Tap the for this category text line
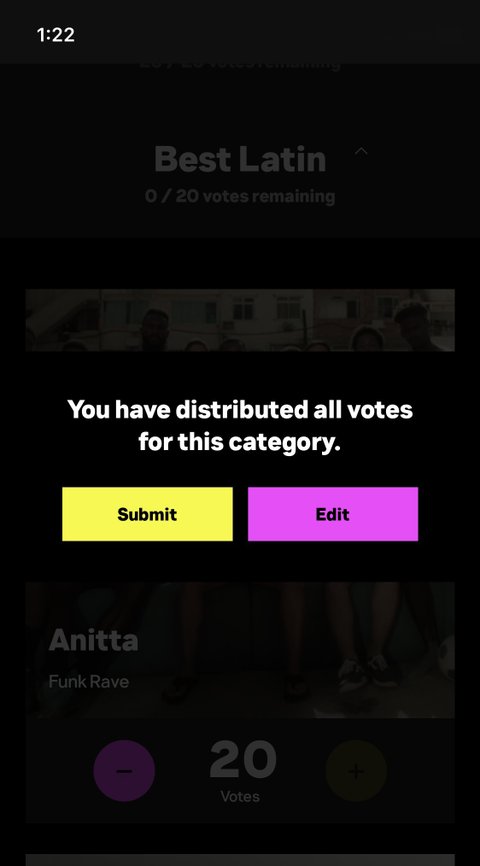Screen dimensions: 480x866 point(240,442)
